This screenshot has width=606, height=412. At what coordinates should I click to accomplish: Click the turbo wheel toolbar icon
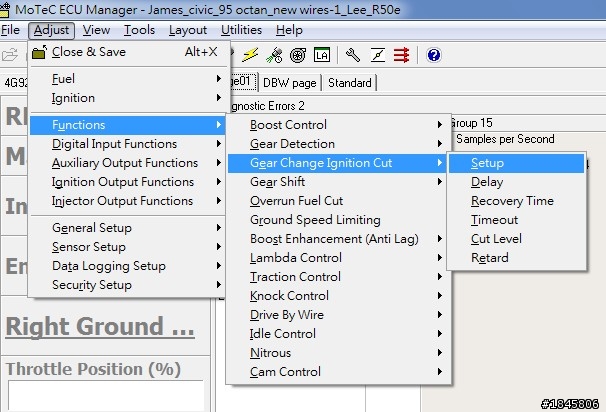298,55
